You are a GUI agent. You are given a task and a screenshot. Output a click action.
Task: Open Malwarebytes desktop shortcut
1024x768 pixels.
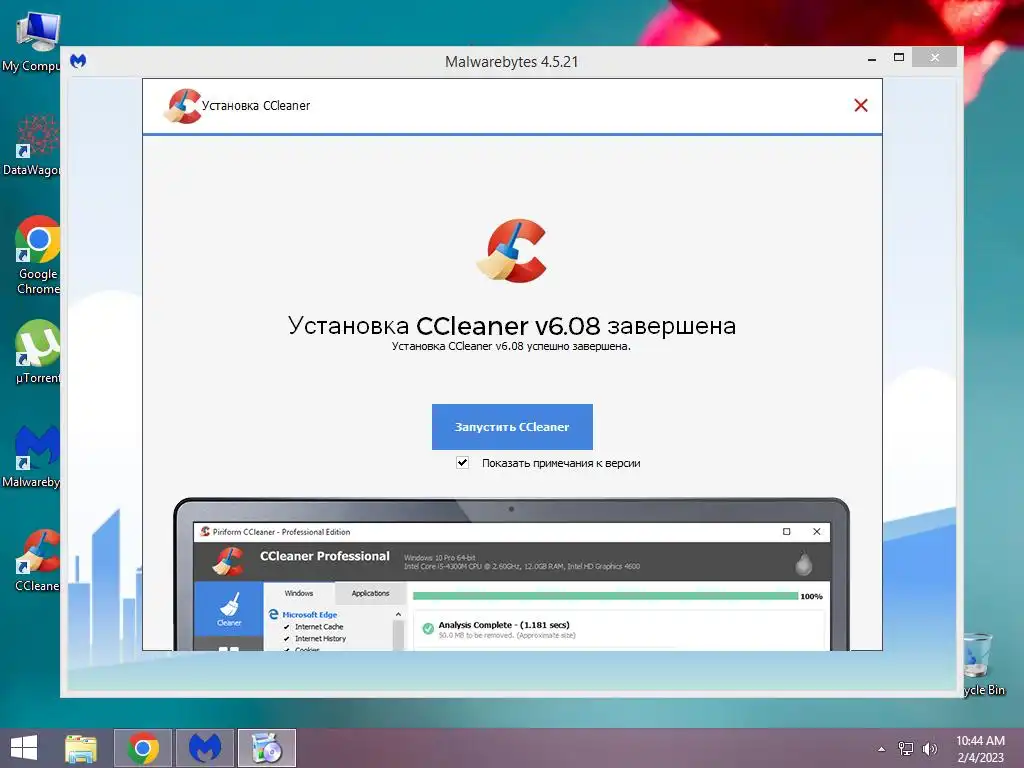[x=31, y=456]
